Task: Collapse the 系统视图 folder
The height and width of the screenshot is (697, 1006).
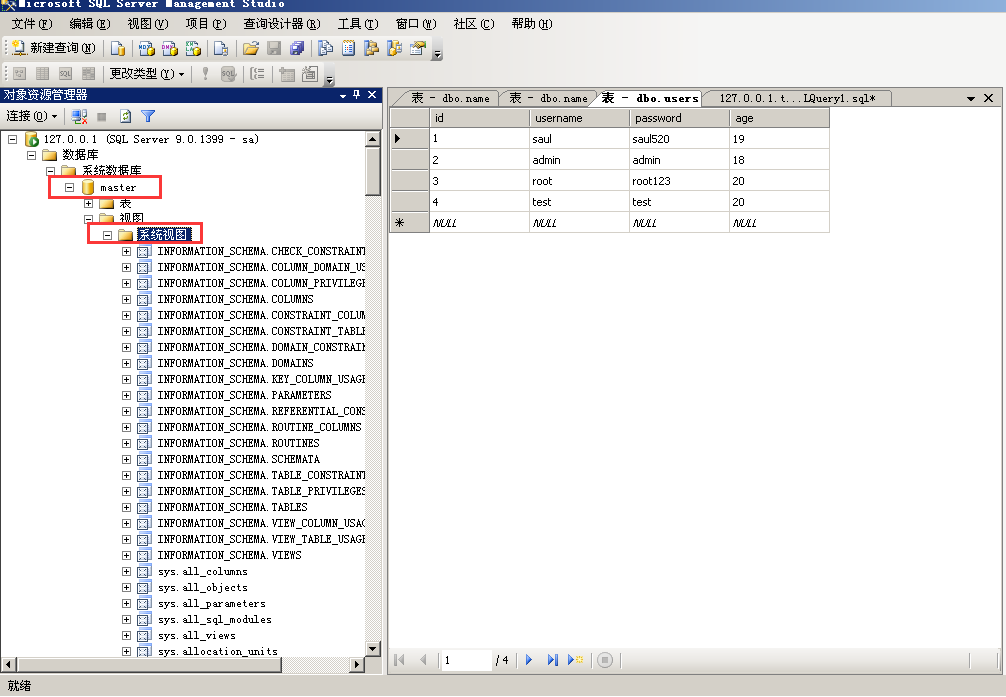Action: (x=107, y=236)
